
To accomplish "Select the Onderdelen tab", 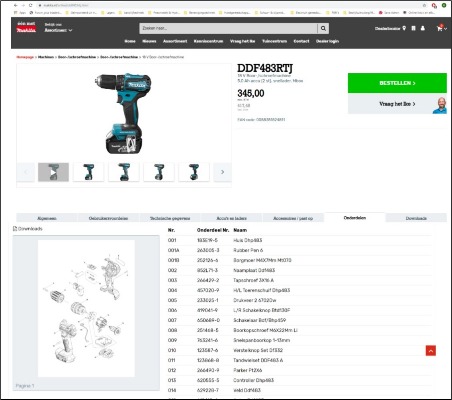I will click(355, 217).
